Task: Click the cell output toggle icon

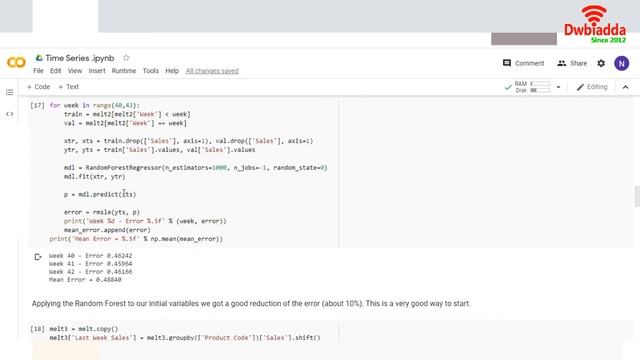Action: [x=38, y=257]
